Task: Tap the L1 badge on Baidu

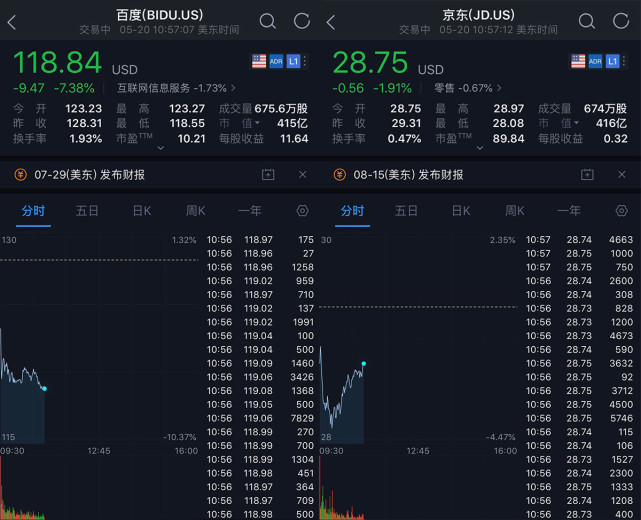Action: [293, 61]
